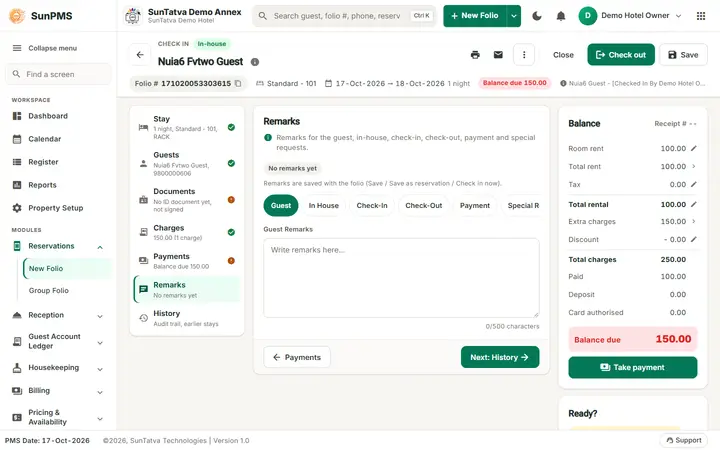Open the Support chat button
This screenshot has height=450, width=720.
(x=684, y=440)
